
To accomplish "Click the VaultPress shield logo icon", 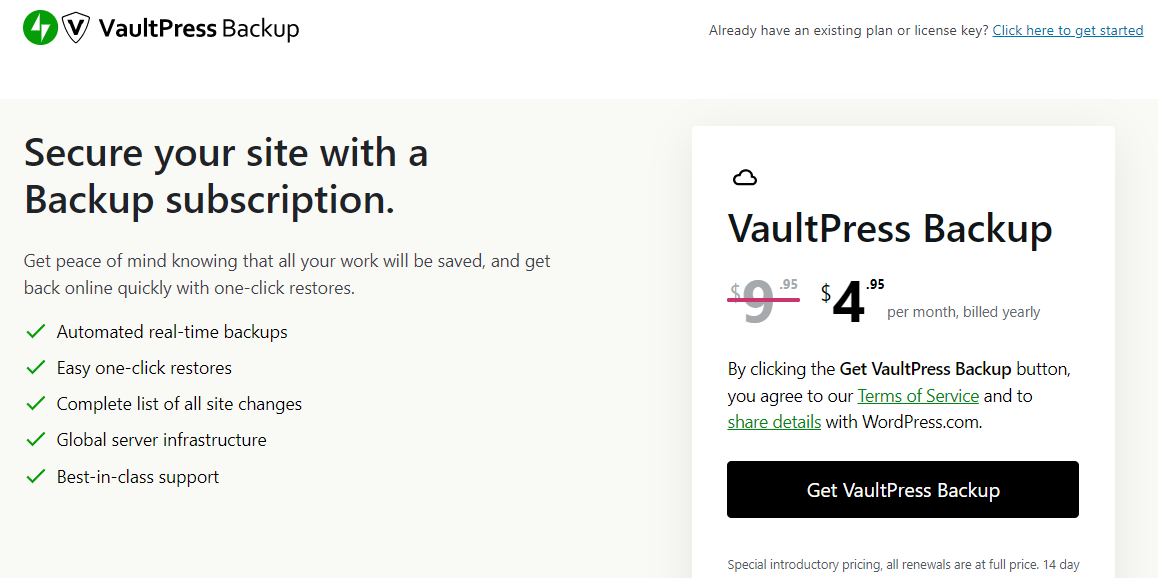I will coord(75,28).
